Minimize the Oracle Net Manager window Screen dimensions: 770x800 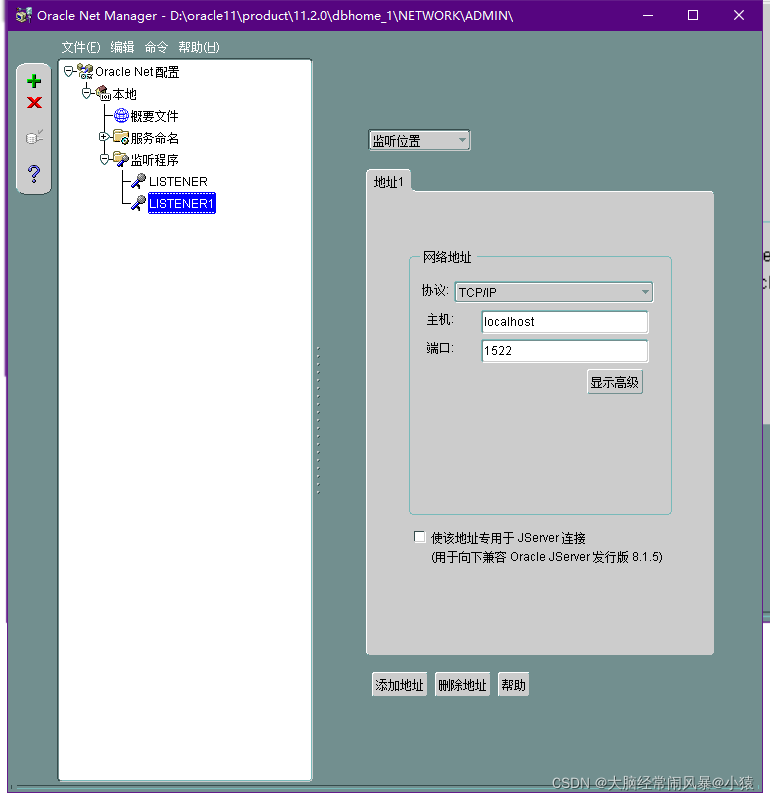pos(648,15)
